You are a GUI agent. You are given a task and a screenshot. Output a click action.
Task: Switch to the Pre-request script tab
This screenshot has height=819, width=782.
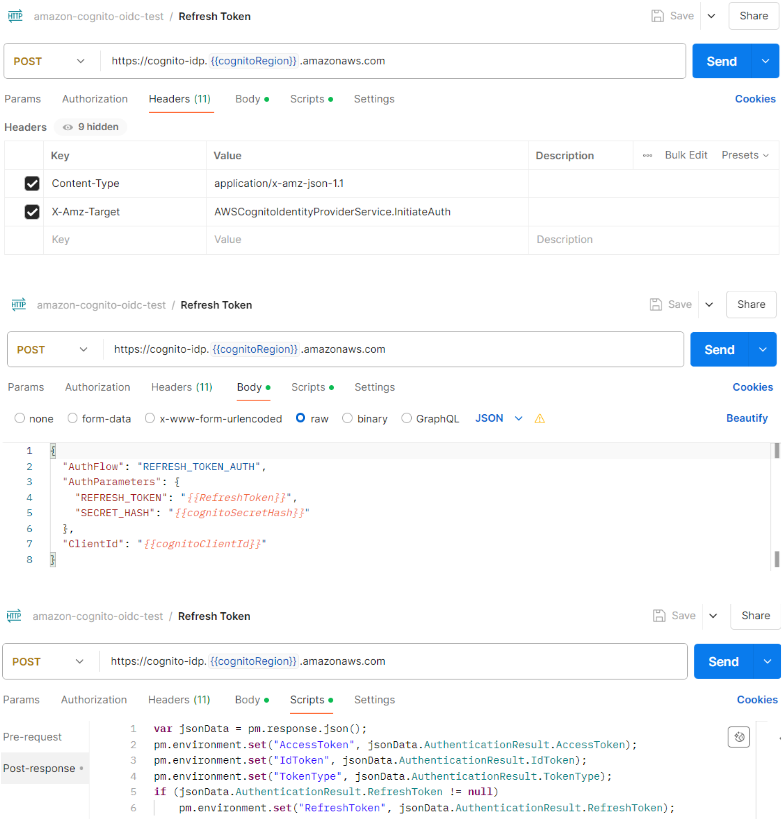[x=32, y=737]
